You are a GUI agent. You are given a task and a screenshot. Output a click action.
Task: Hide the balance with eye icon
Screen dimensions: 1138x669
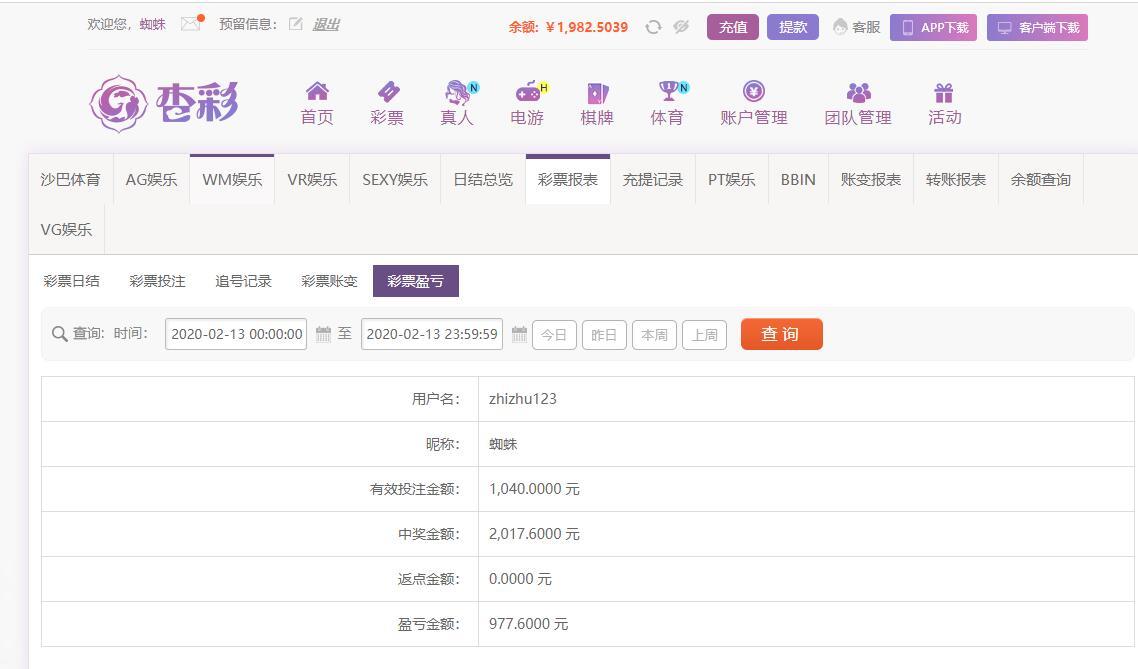point(681,27)
